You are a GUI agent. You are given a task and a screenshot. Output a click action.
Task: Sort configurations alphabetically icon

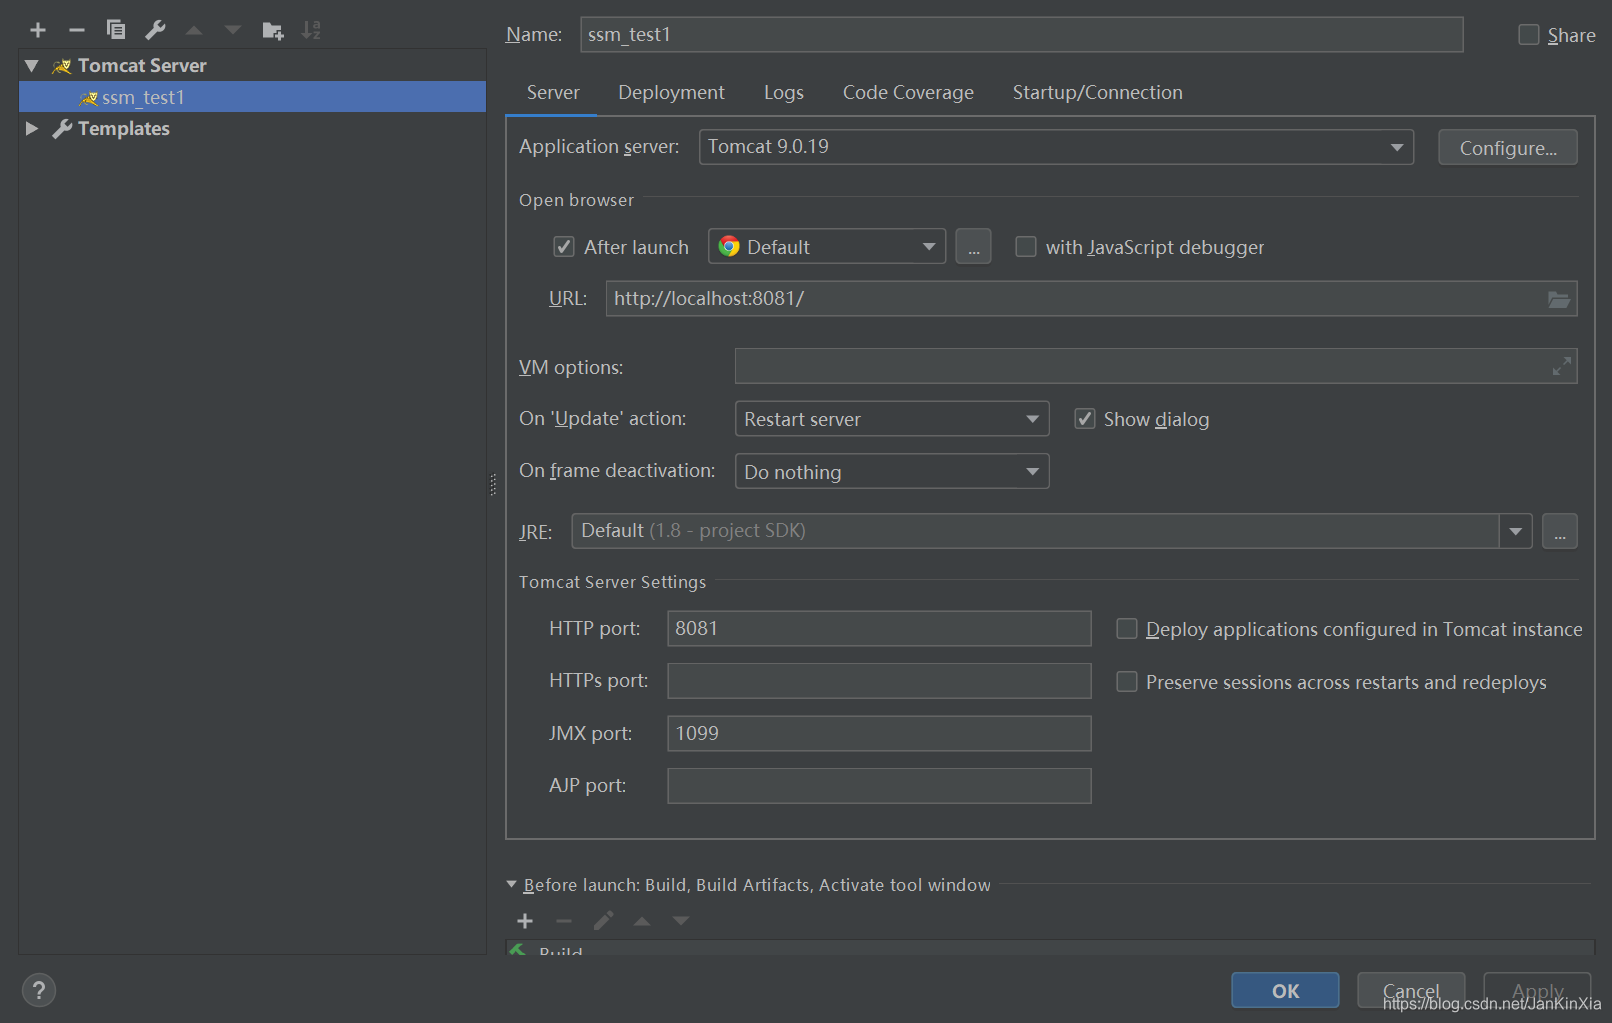[x=311, y=30]
